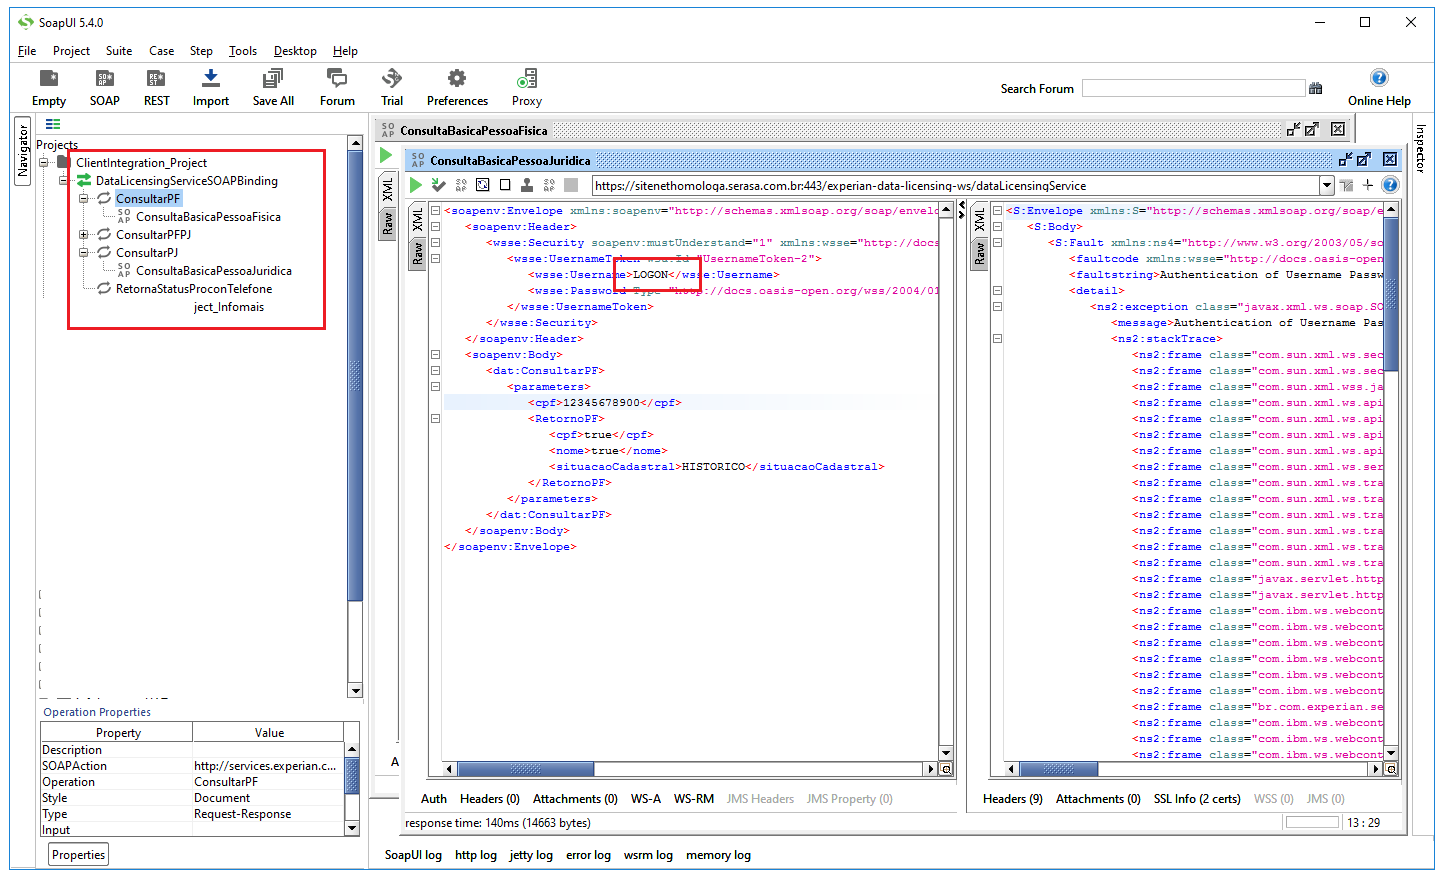
Task: Open the Desktop menu
Action: click(295, 51)
